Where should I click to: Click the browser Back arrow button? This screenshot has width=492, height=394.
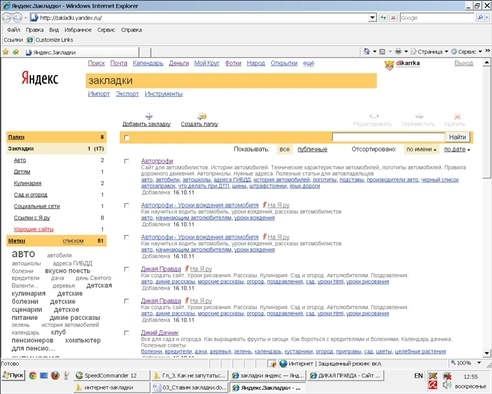pyautogui.click(x=7, y=18)
